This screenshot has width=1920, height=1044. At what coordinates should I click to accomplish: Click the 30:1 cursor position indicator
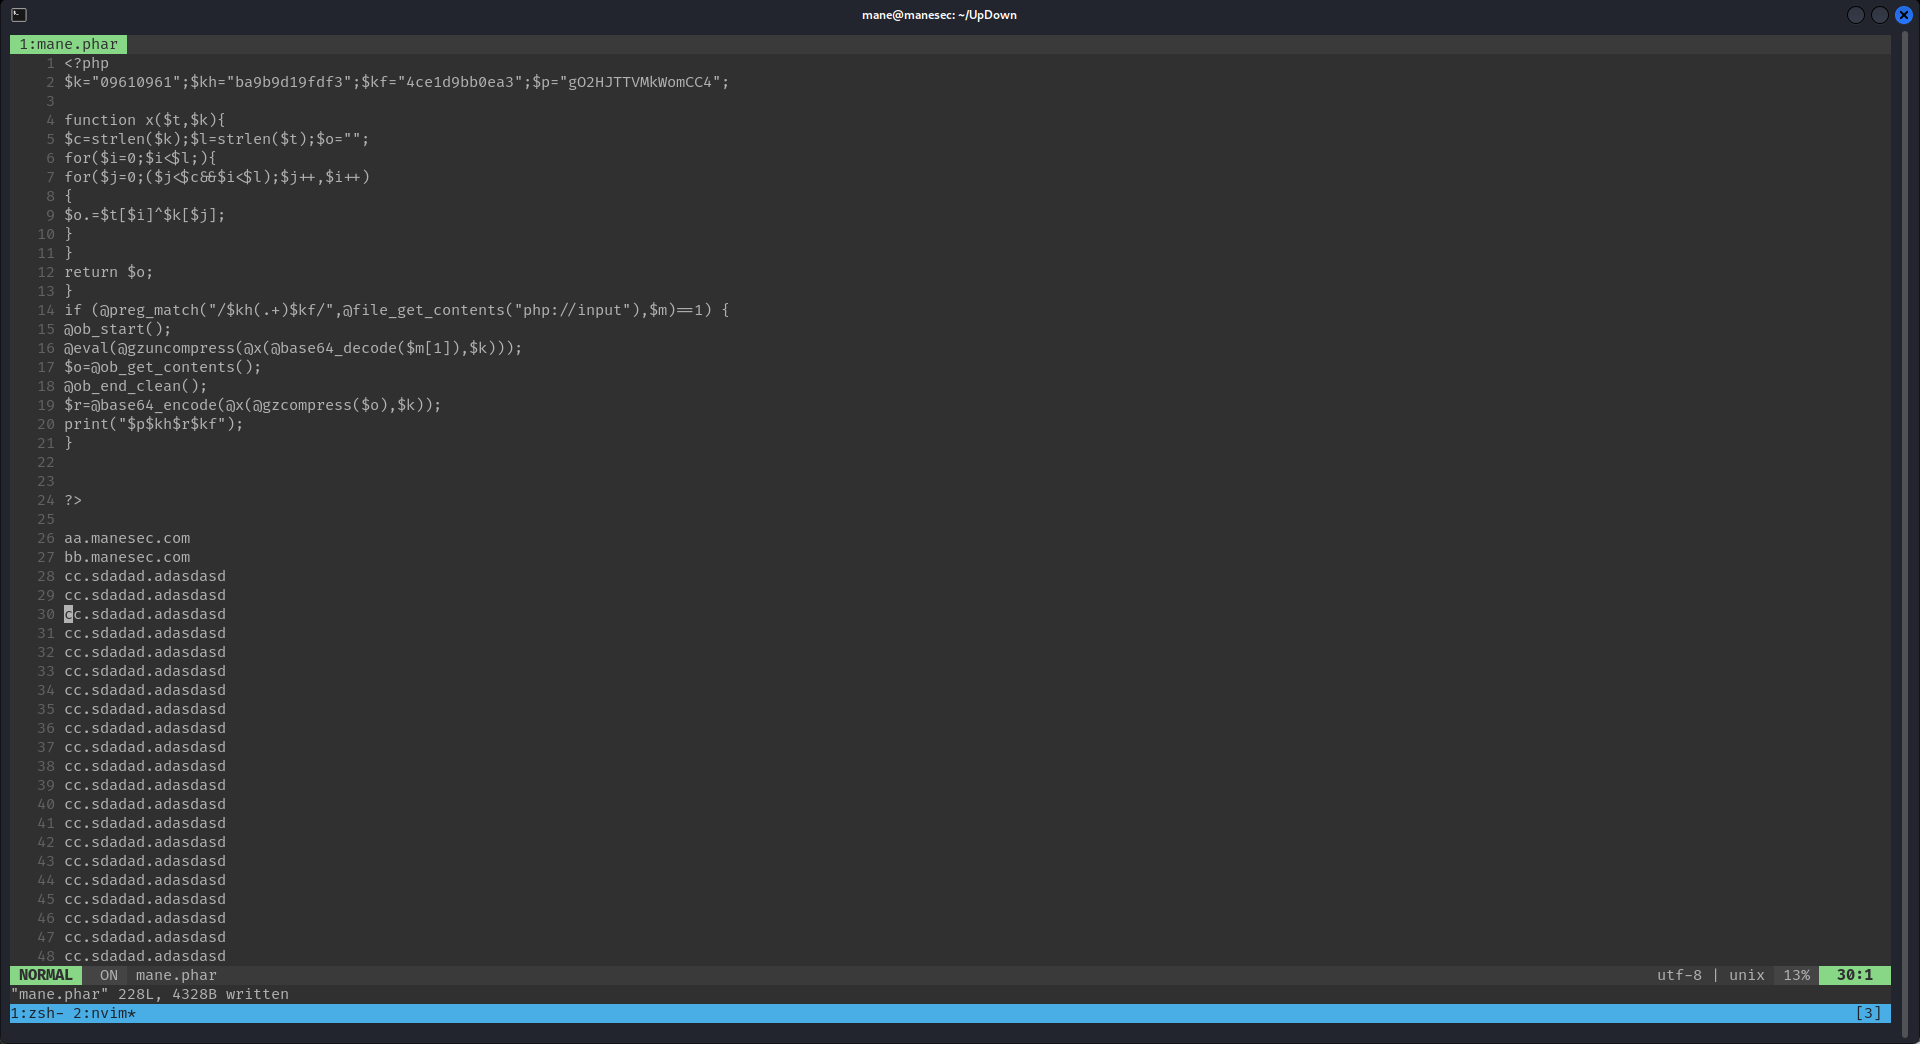coord(1854,975)
